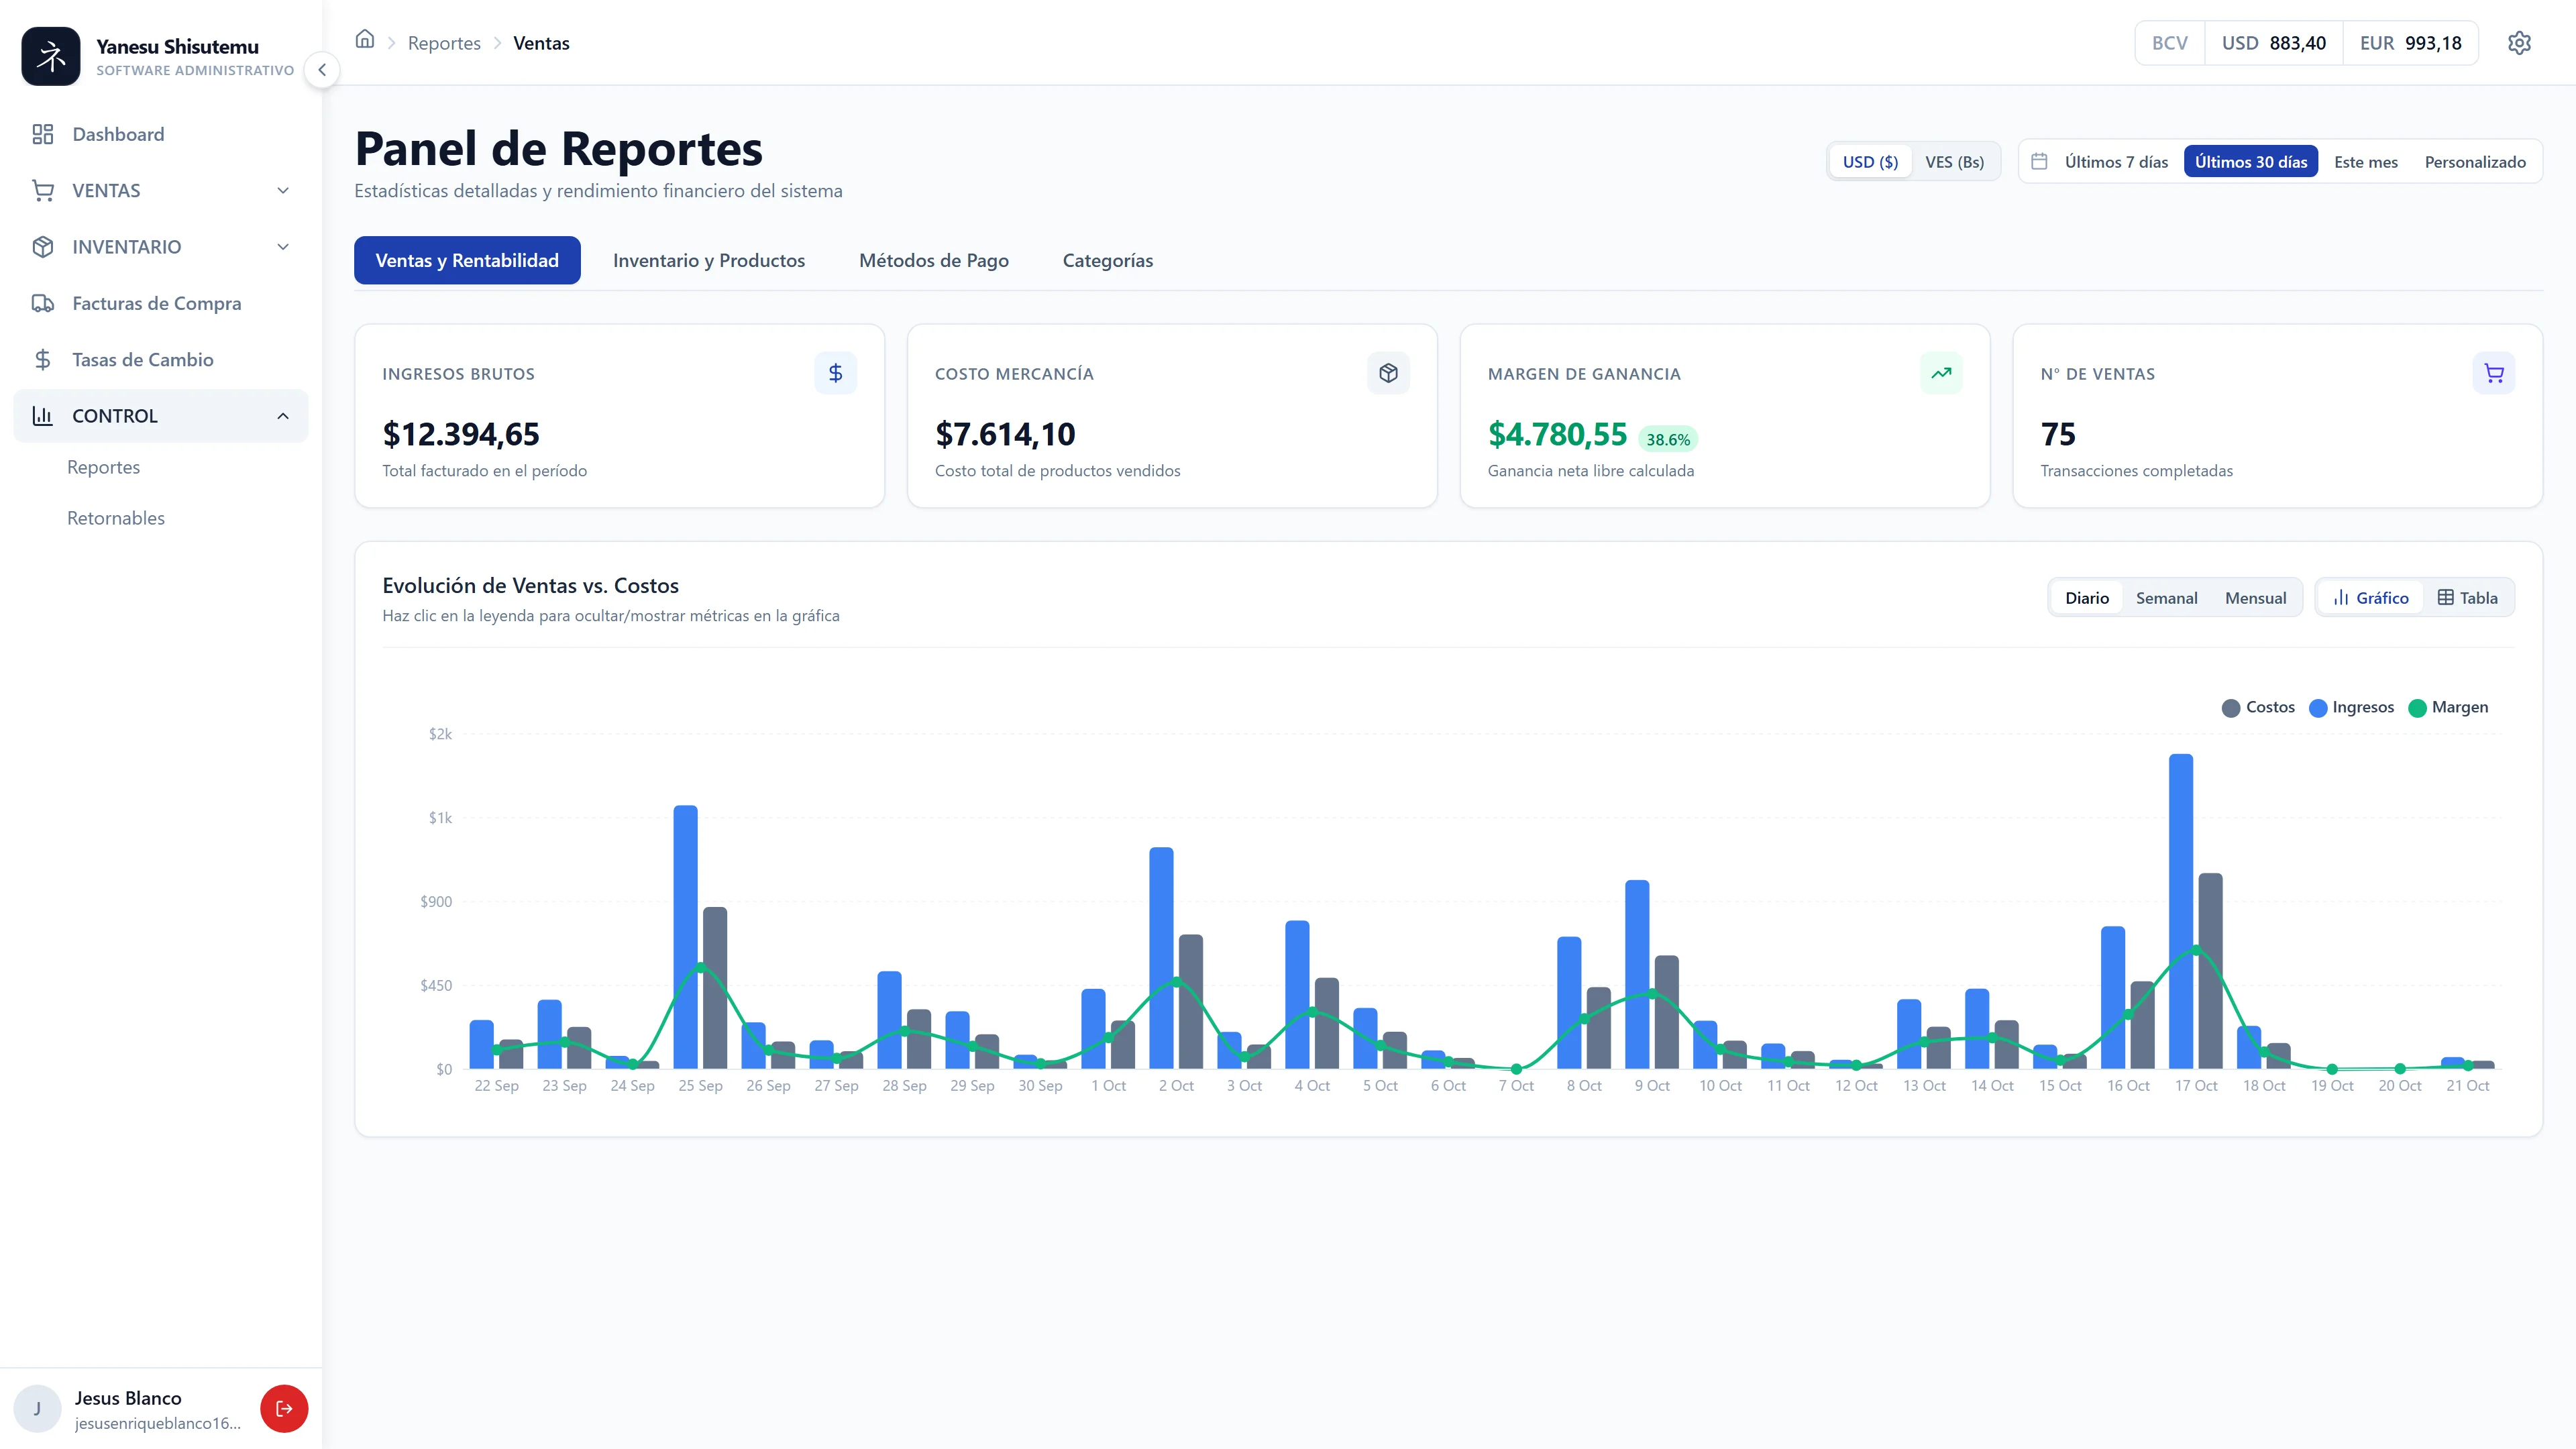Viewport: 2576px width, 1449px height.
Task: Click the Dashboard grid icon
Action: point(42,134)
